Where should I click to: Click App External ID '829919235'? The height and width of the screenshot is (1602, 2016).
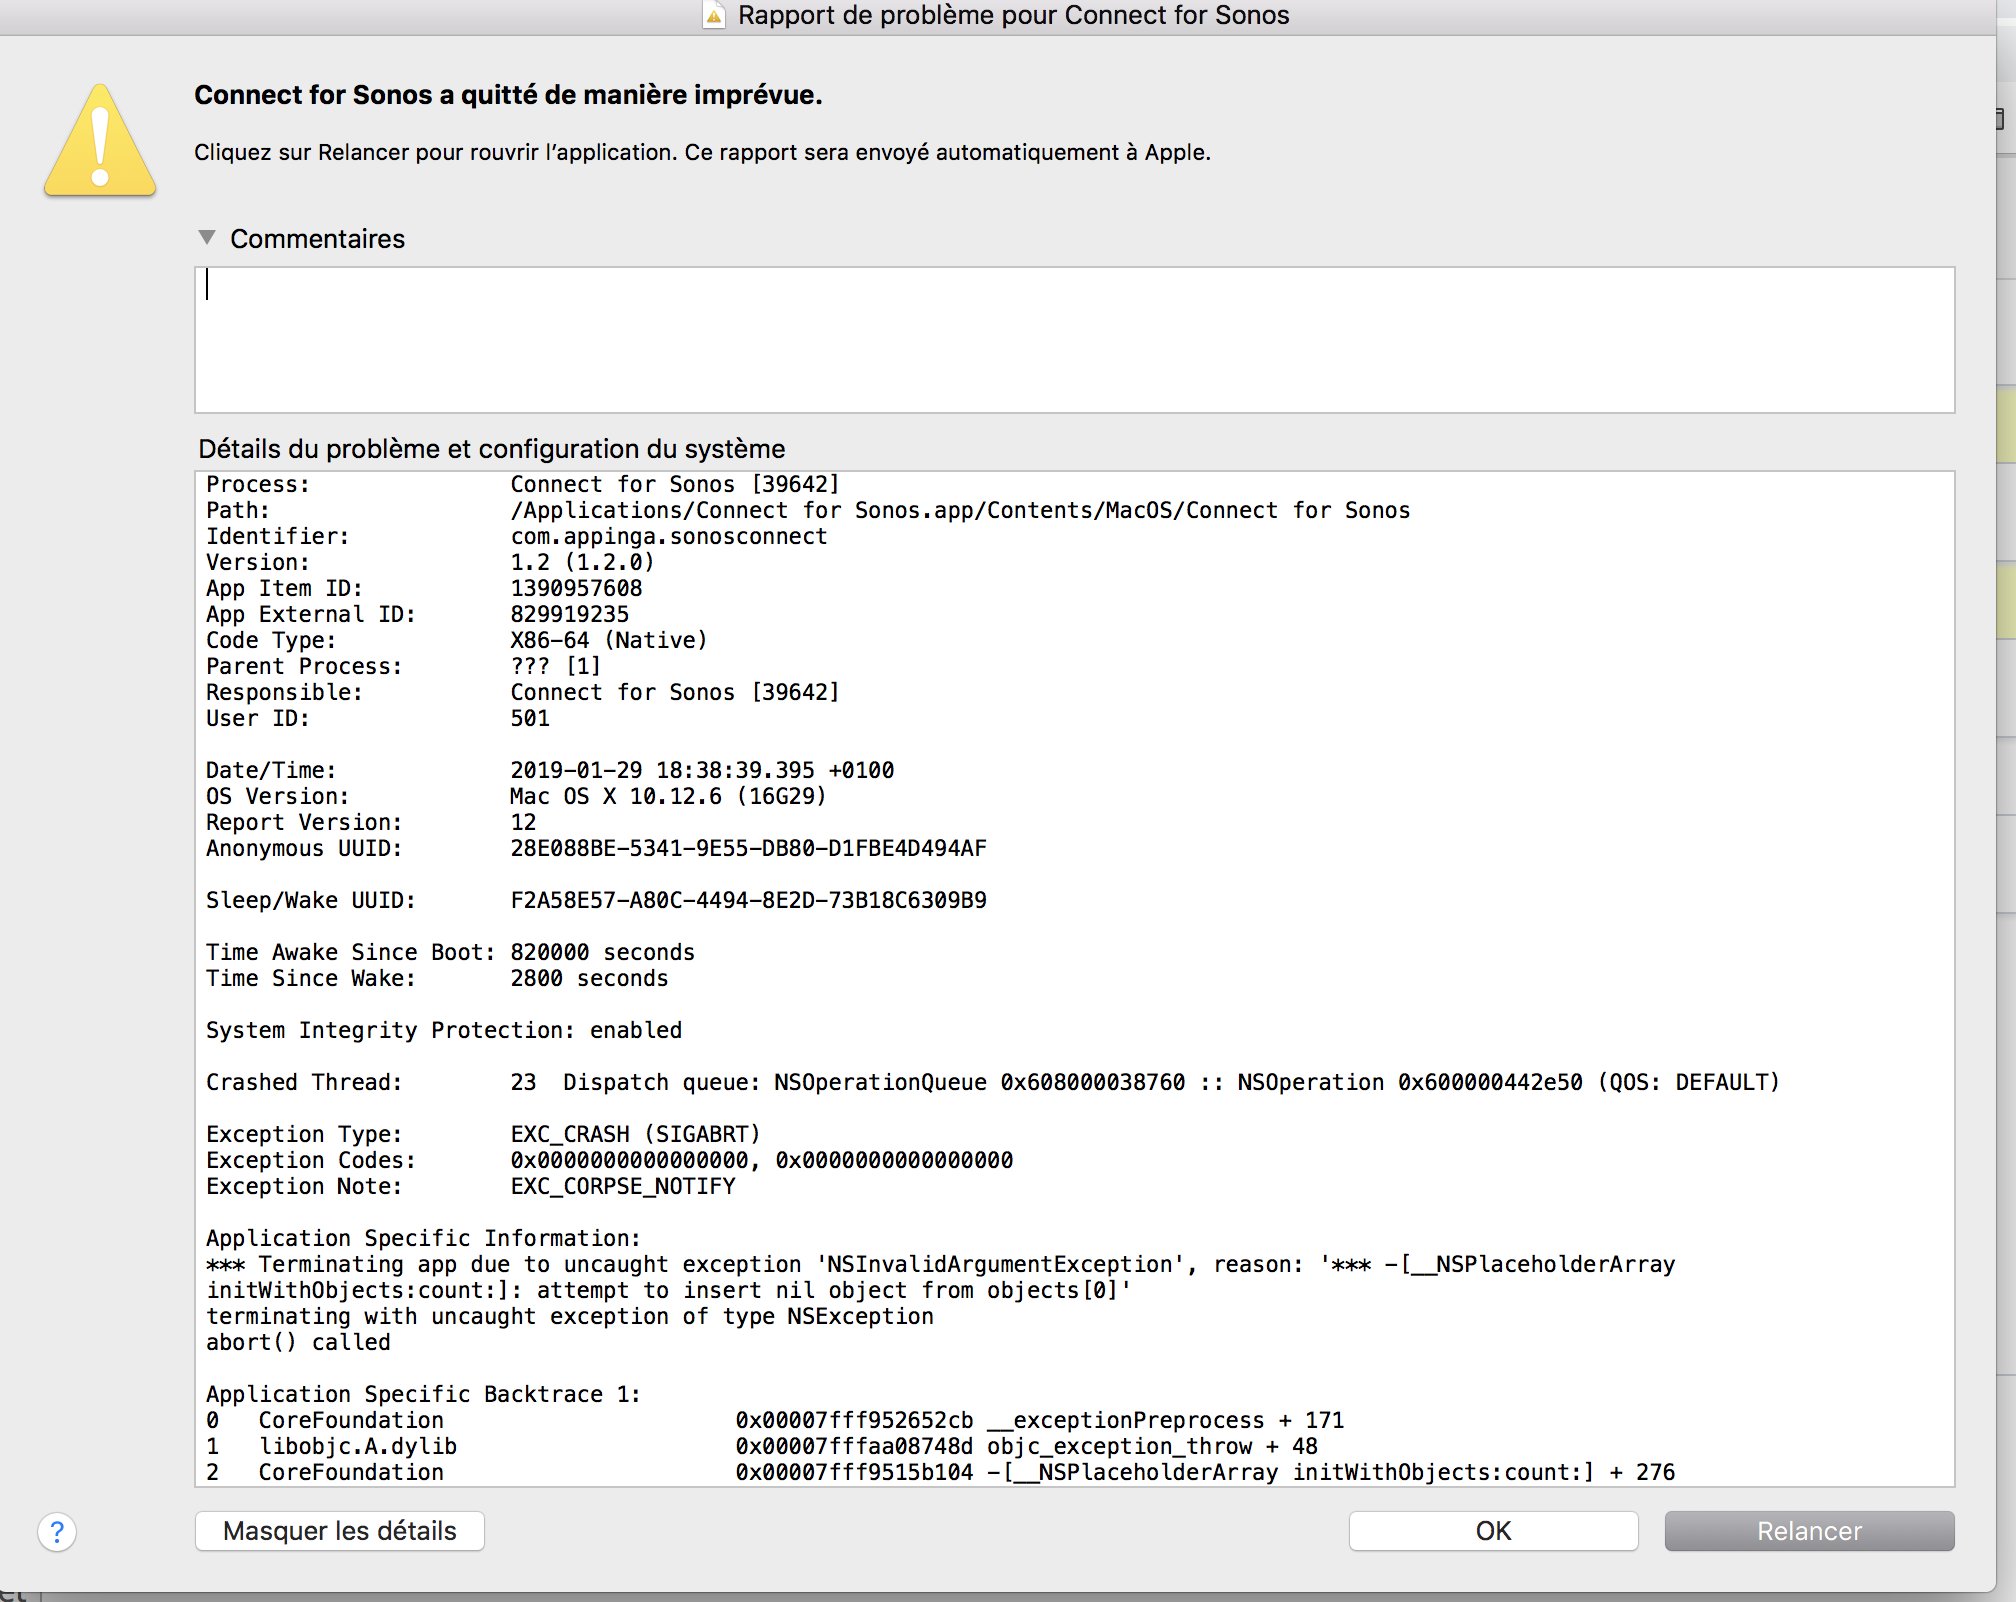570,614
